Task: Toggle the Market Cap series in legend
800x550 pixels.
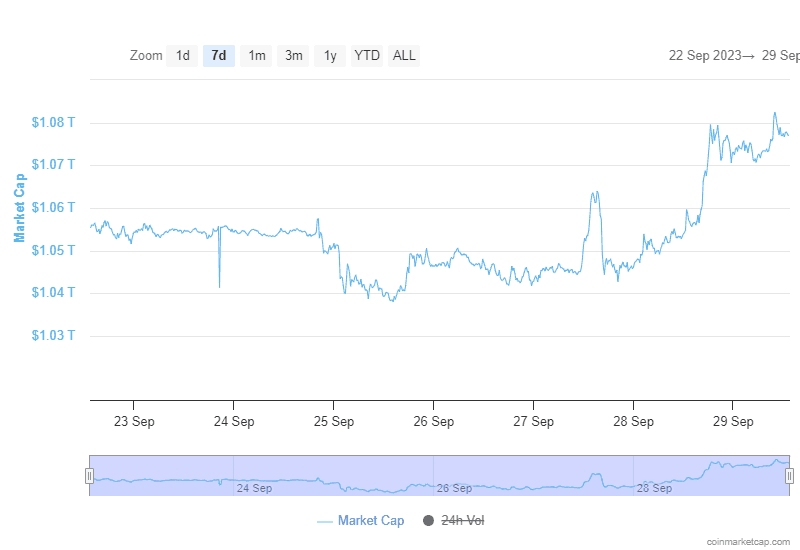Action: [x=370, y=521]
